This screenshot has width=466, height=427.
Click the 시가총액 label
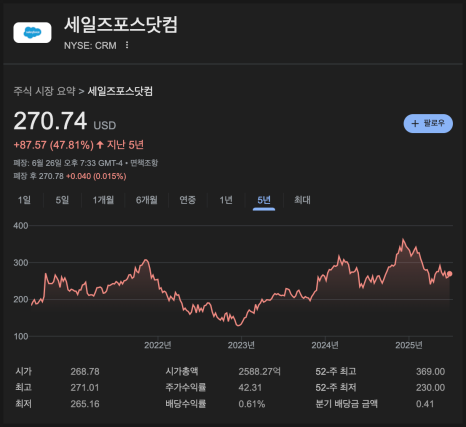(x=182, y=371)
